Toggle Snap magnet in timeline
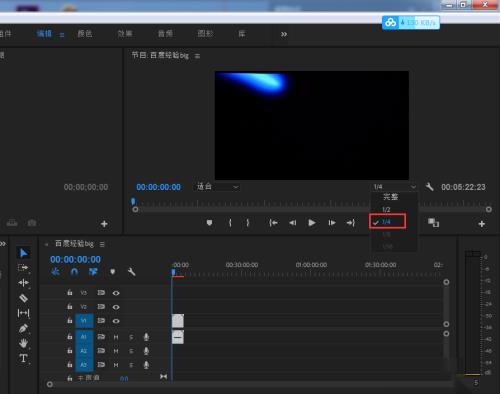The image size is (500, 394). tap(74, 272)
